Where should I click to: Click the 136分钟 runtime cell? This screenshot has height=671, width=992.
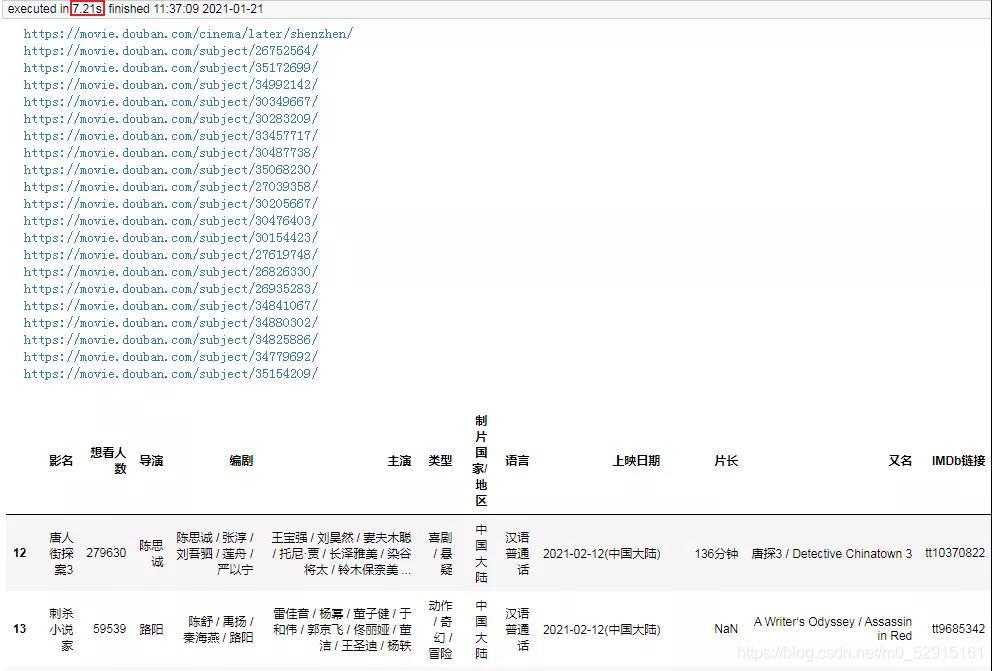coord(716,554)
